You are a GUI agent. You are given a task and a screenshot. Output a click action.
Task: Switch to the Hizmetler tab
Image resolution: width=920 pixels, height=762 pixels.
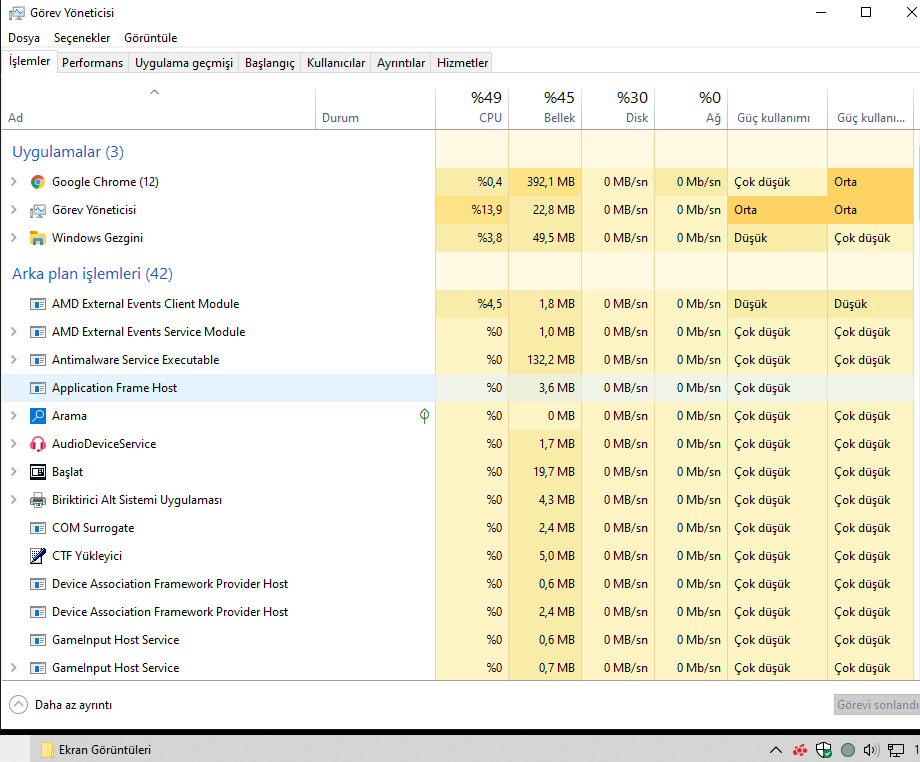[462, 63]
